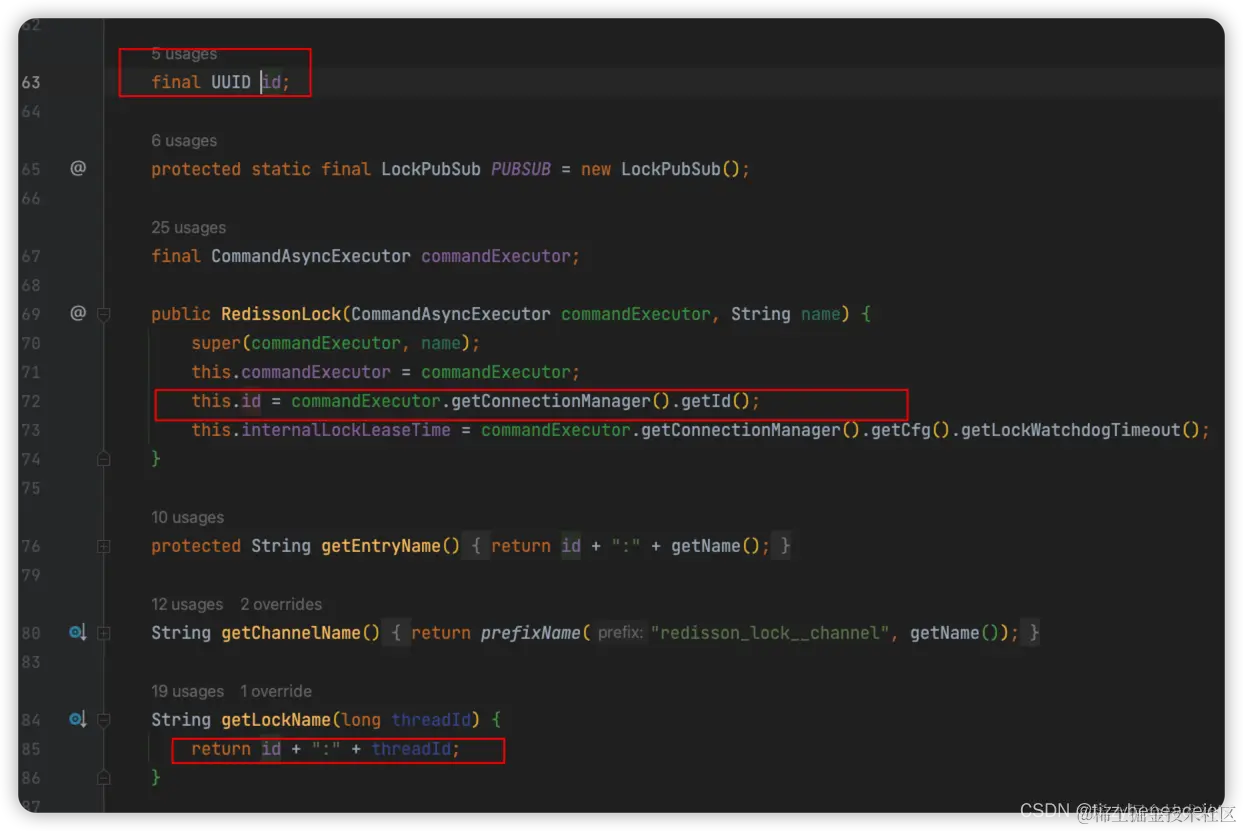
Task: Click 'String name' parameter in the constructor
Action: (785, 314)
